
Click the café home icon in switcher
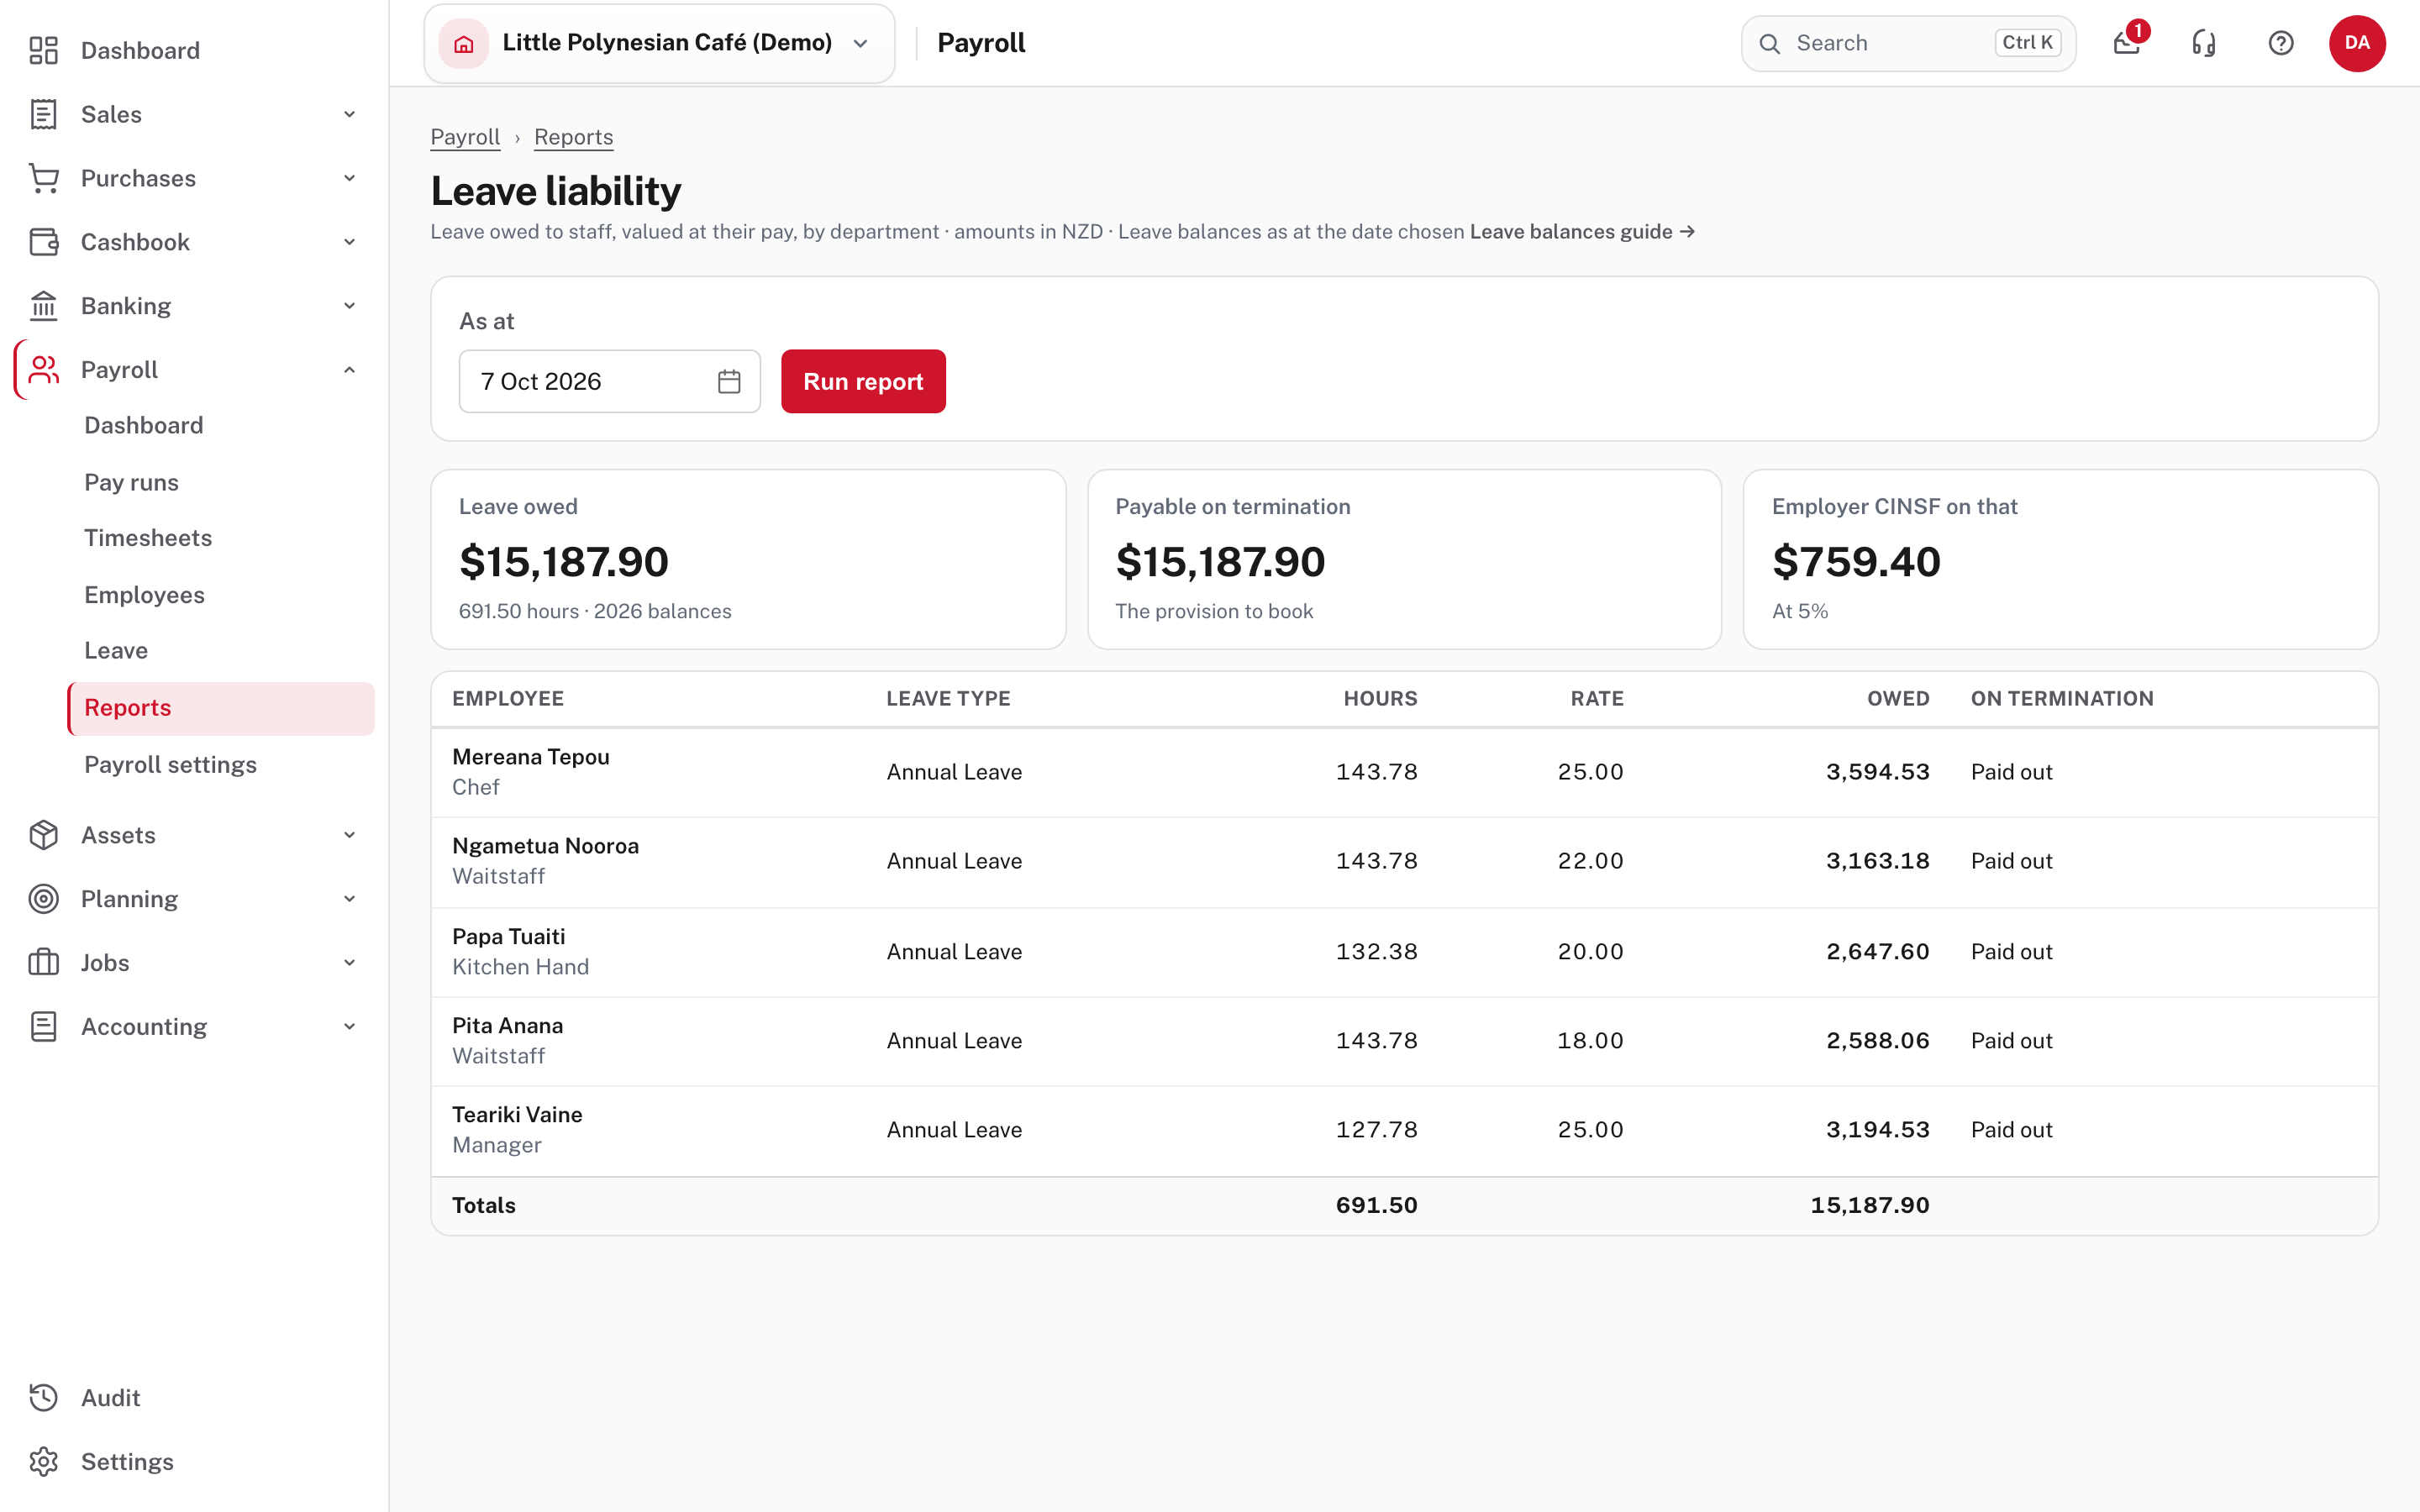tap(463, 43)
